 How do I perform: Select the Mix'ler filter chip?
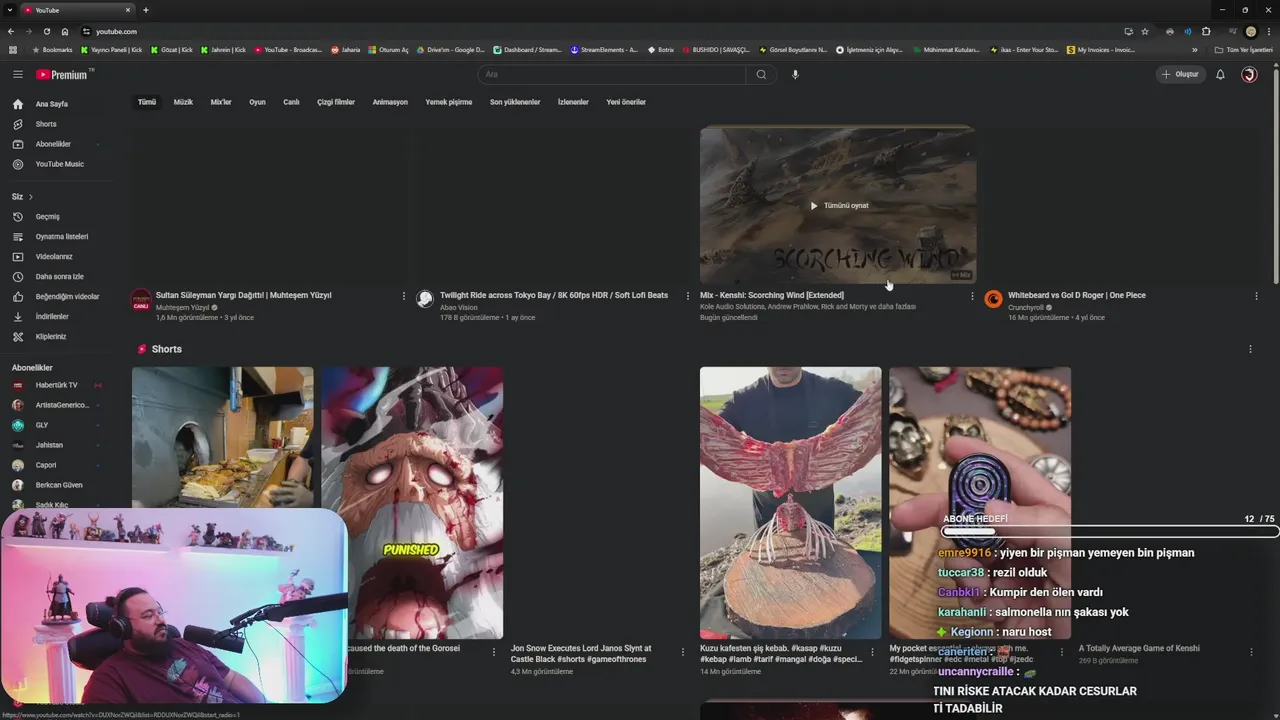(221, 102)
